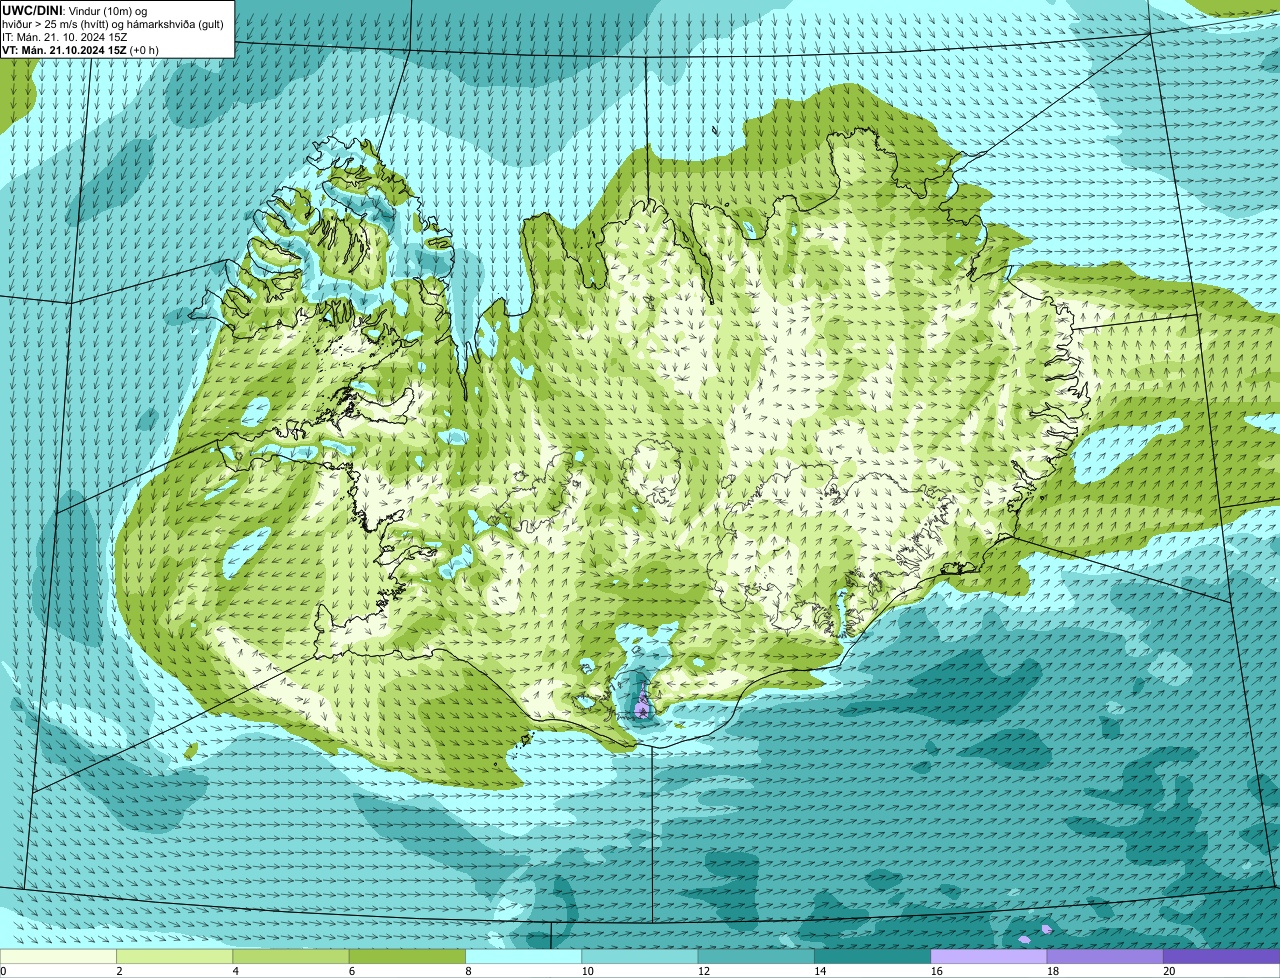This screenshot has height=978, width=1280.
Task: Select the 'IT: Mán. 21. 10. 2024 15Z' line
Action: (64, 36)
